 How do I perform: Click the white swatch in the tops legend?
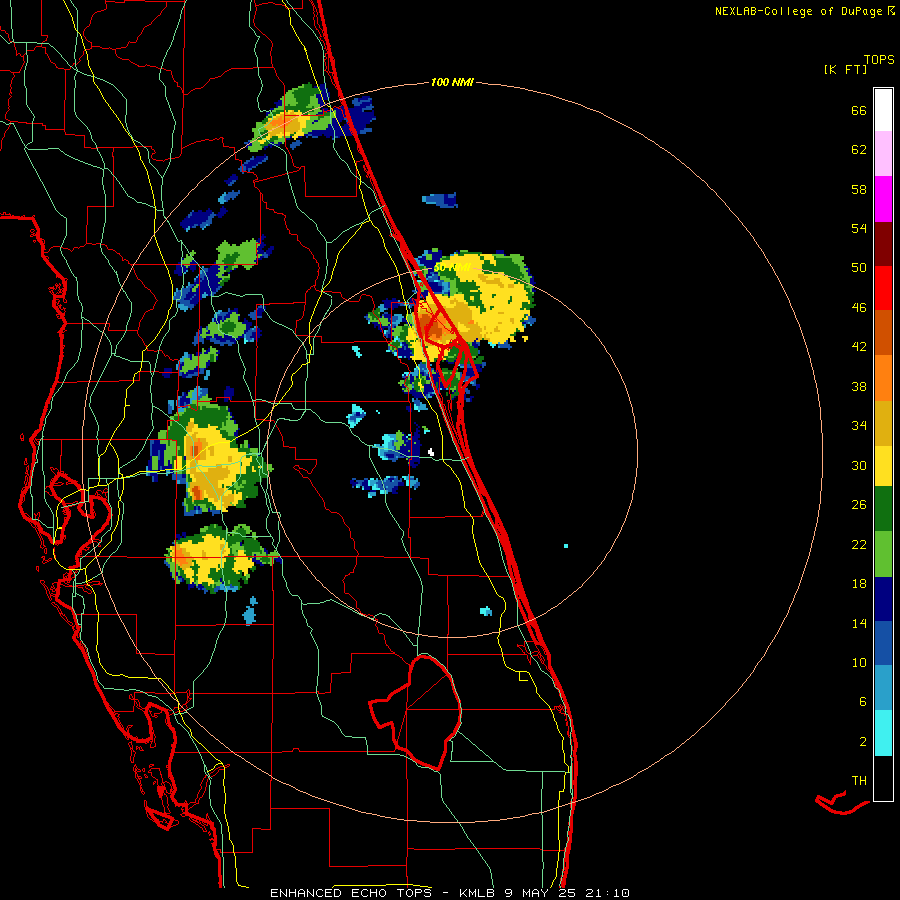click(883, 110)
